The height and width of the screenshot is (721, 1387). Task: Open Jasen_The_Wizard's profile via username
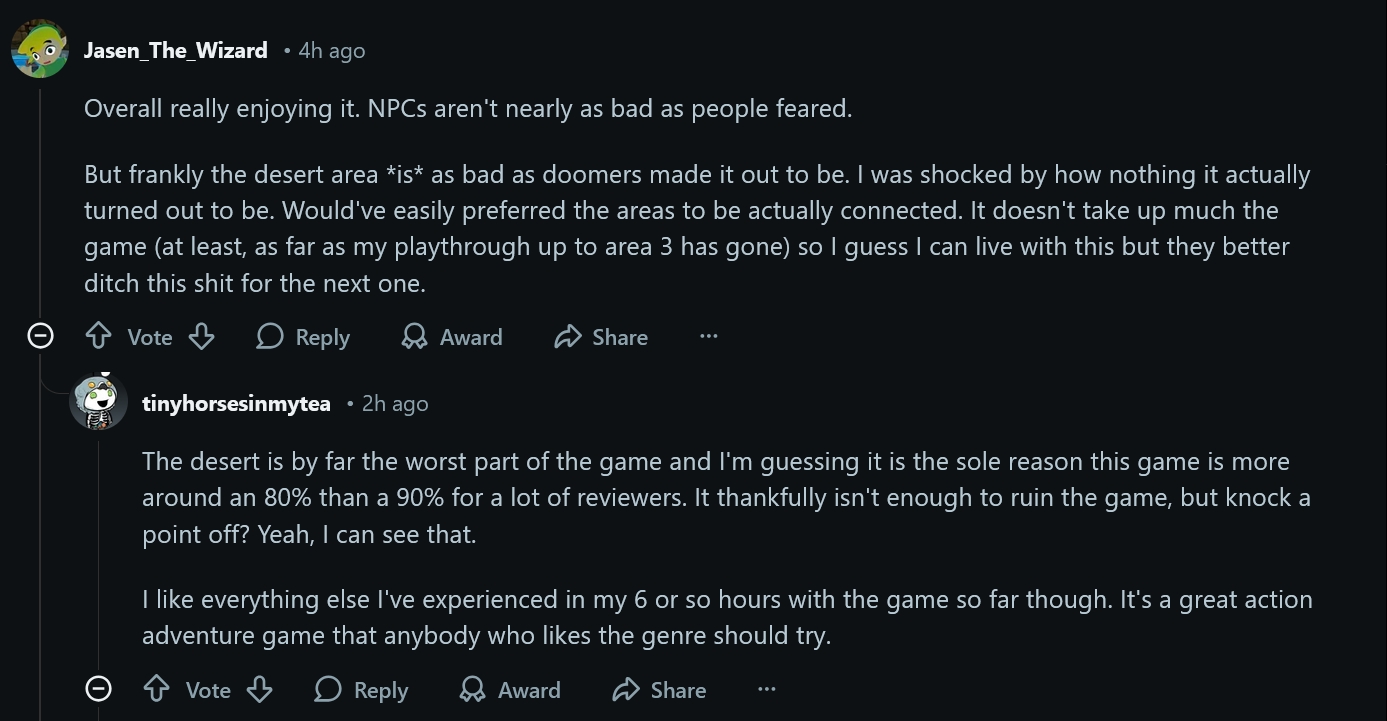tap(176, 50)
